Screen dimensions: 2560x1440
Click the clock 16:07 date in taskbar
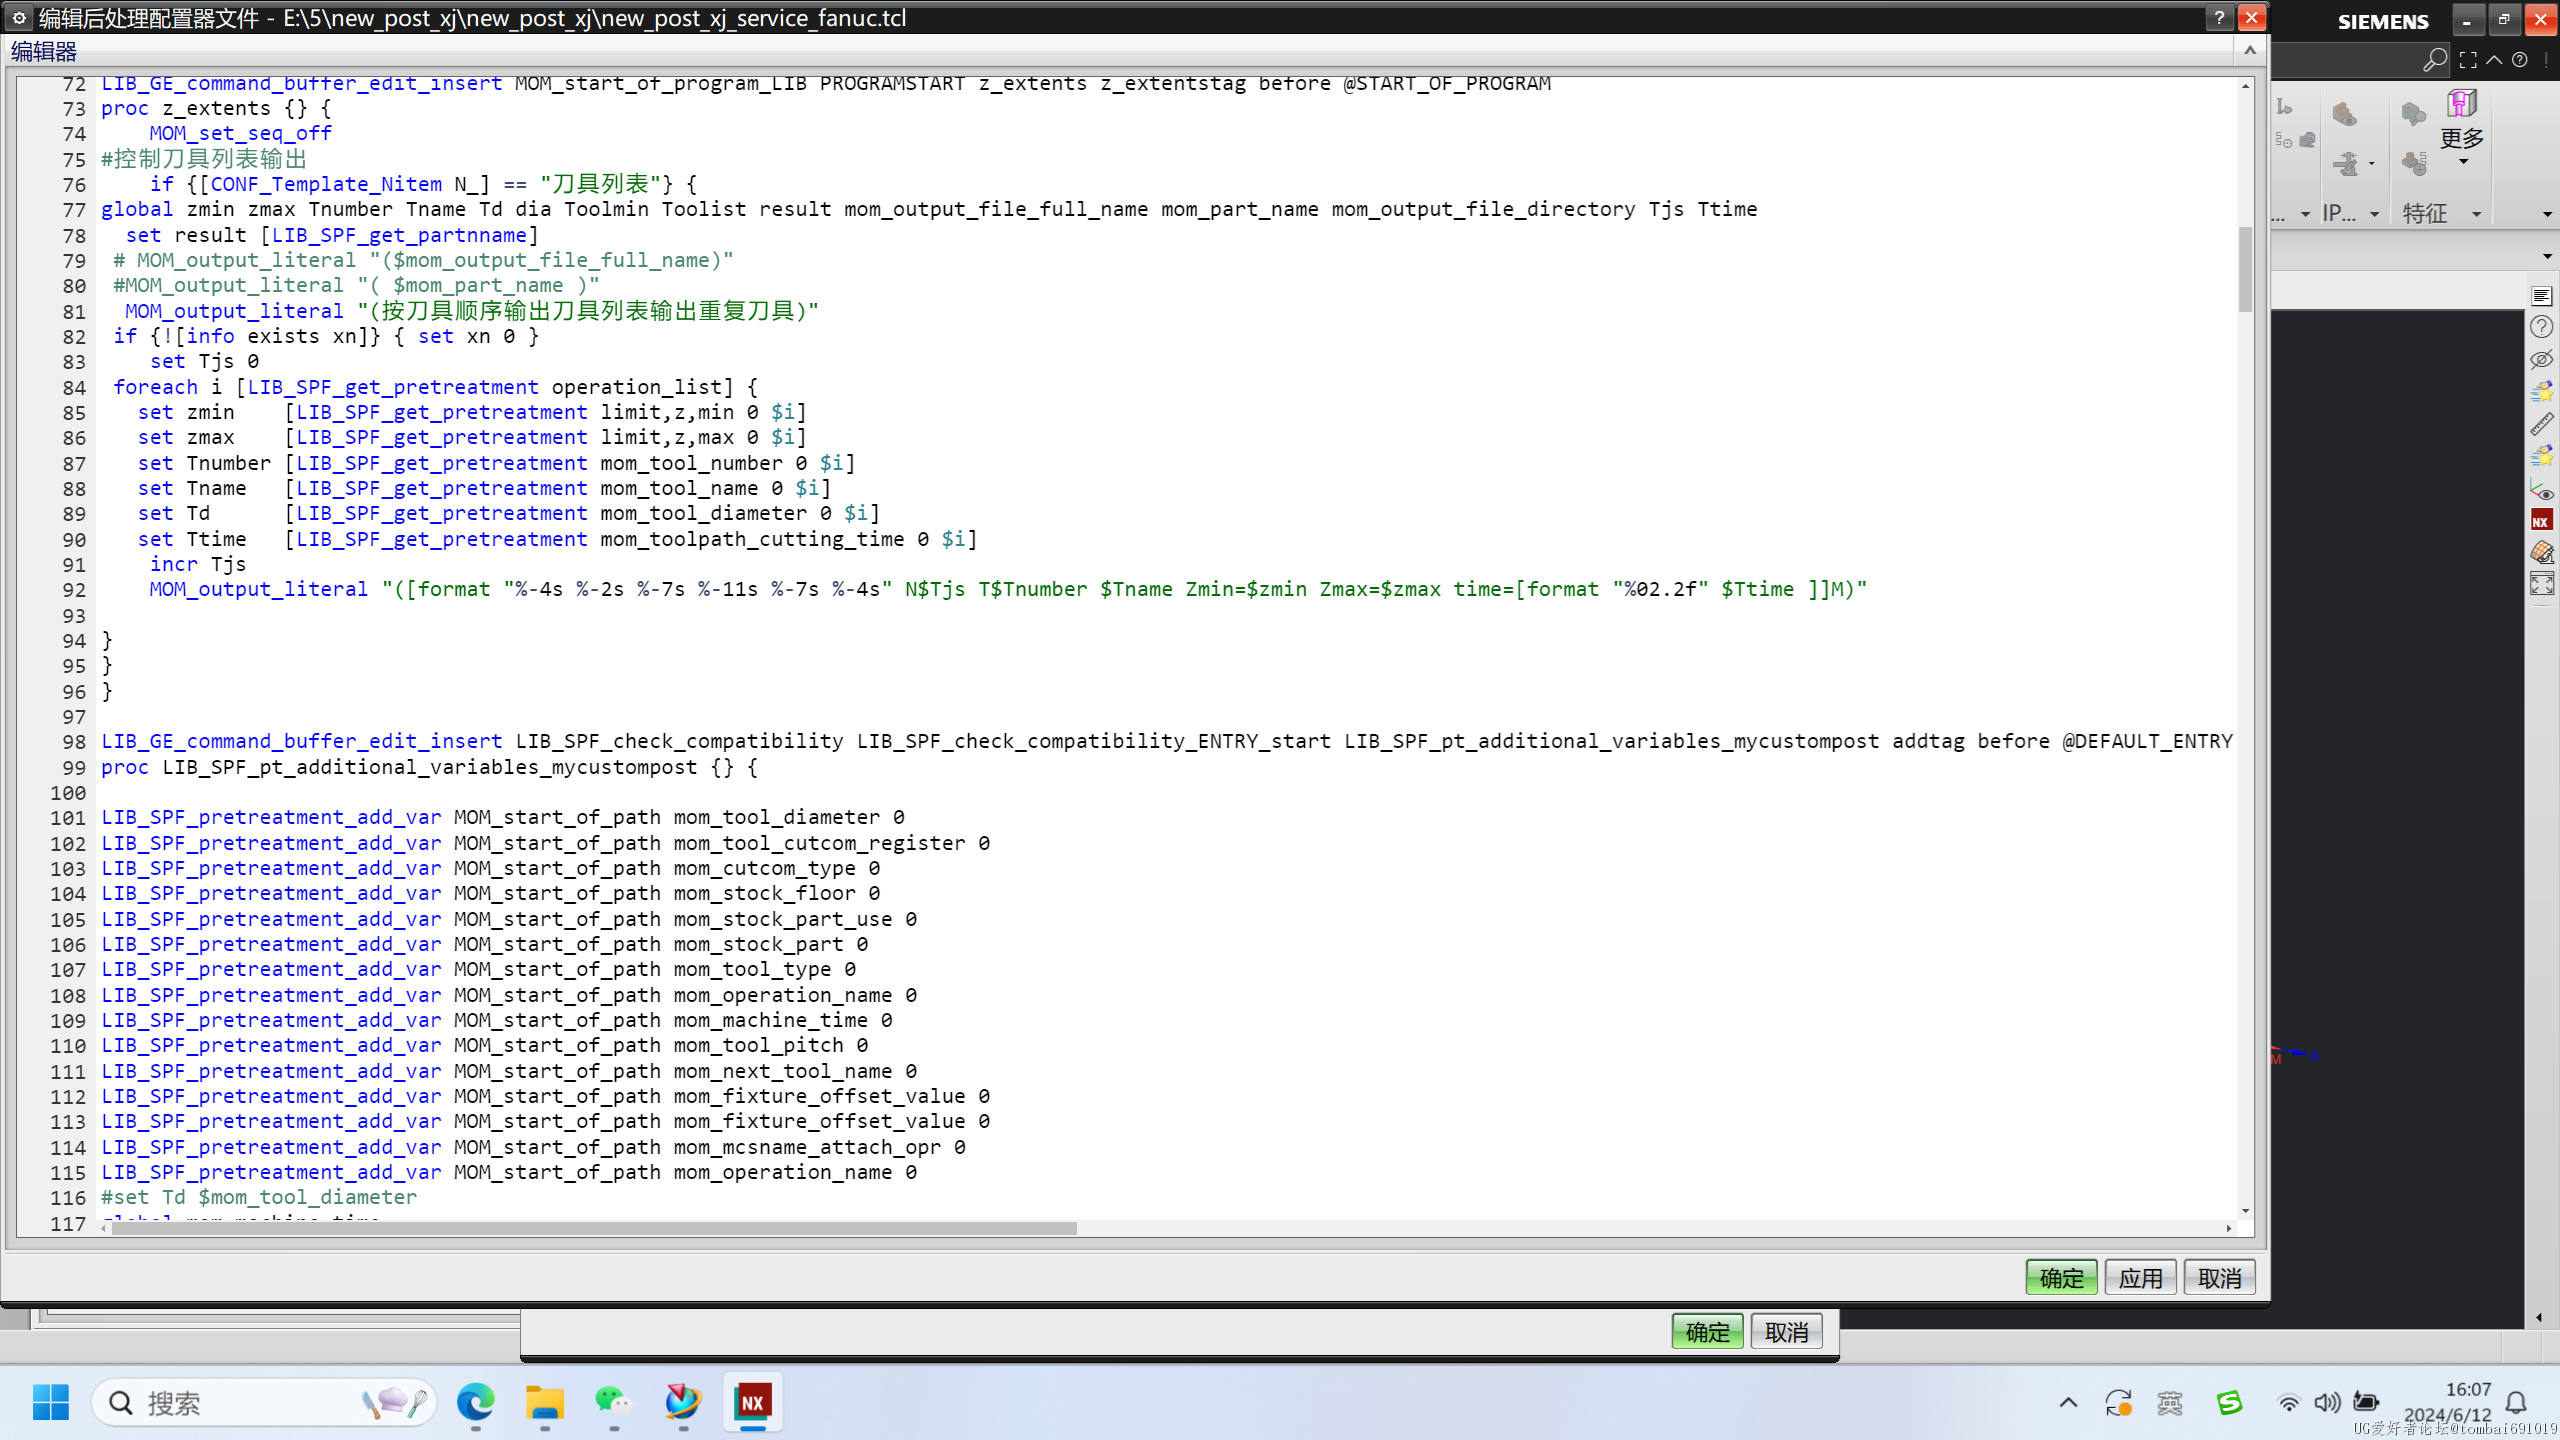[2447, 1403]
